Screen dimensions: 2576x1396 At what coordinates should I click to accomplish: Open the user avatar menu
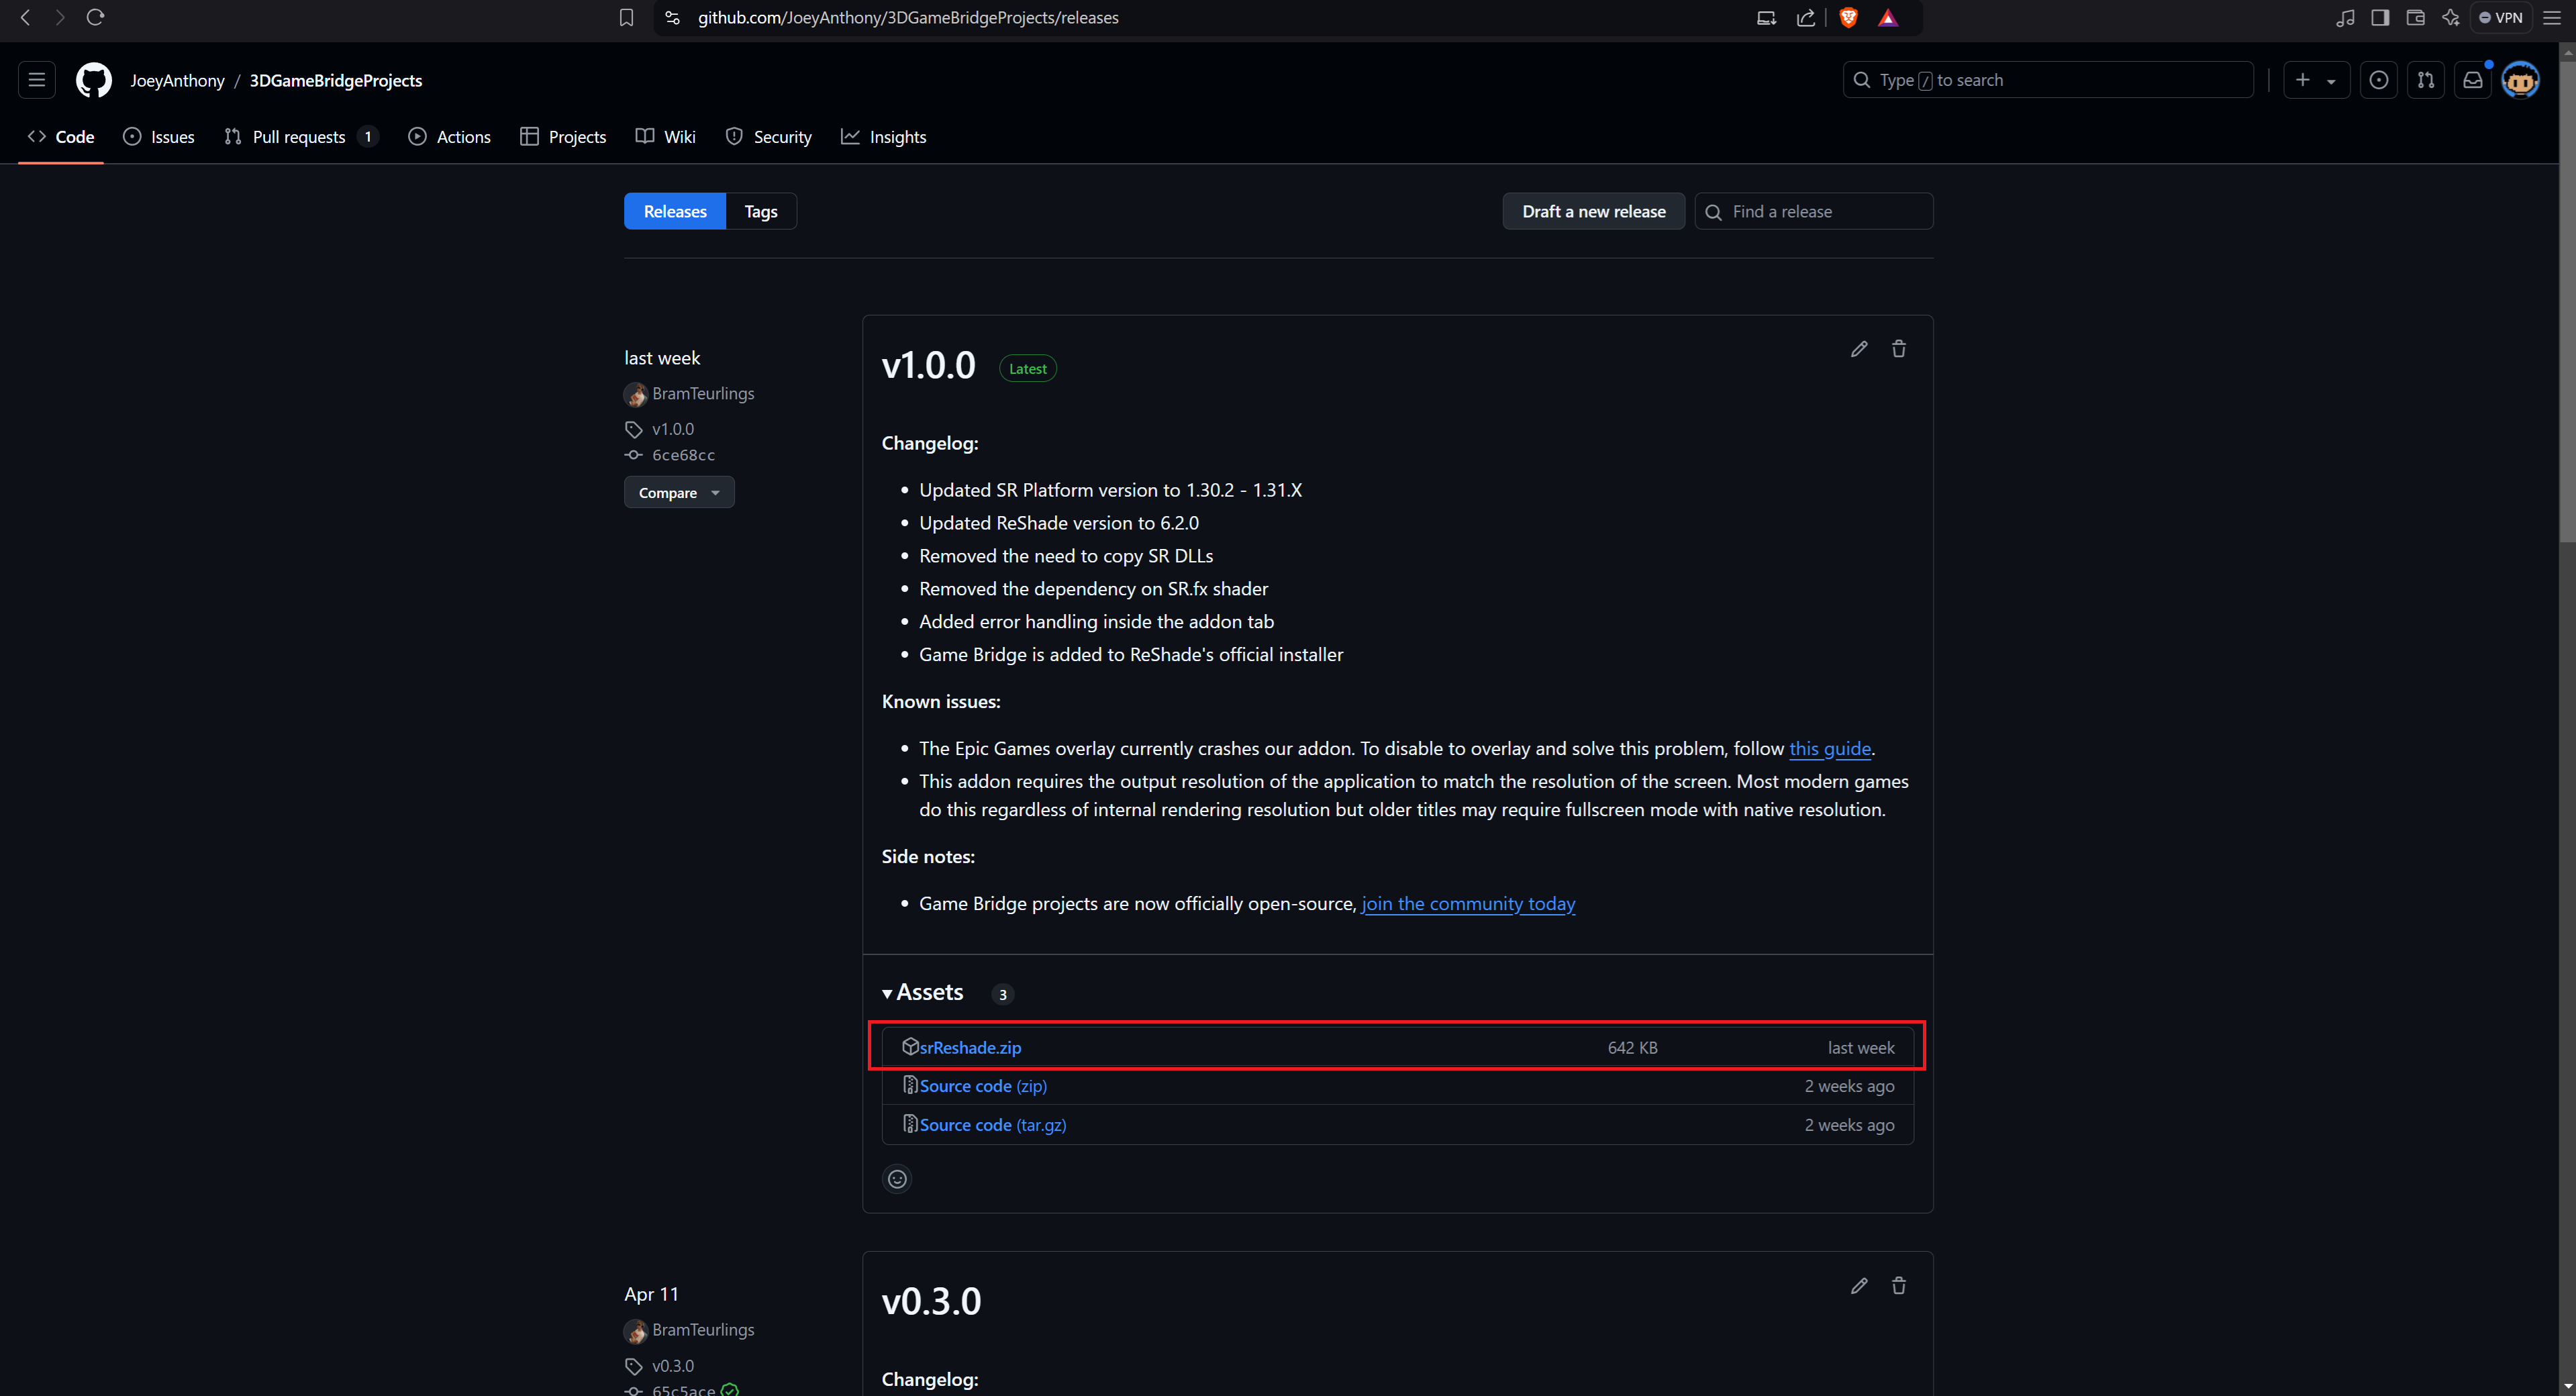pyautogui.click(x=2520, y=80)
